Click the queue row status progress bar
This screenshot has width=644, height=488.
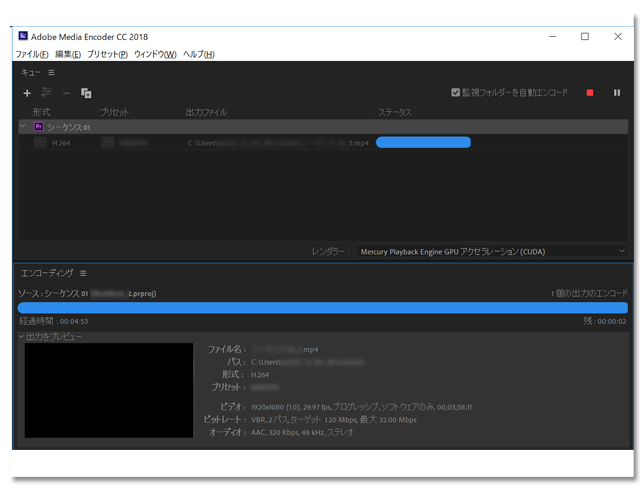(423, 143)
